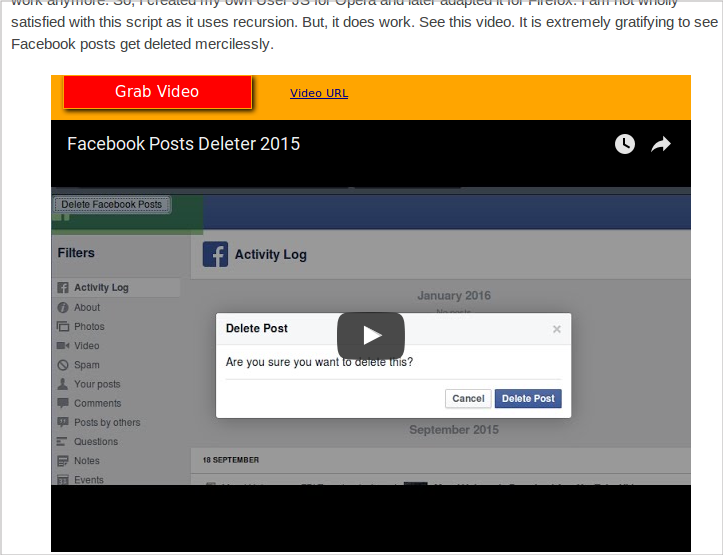Click the Your posts person icon
This screenshot has width=723, height=555.
tap(63, 384)
